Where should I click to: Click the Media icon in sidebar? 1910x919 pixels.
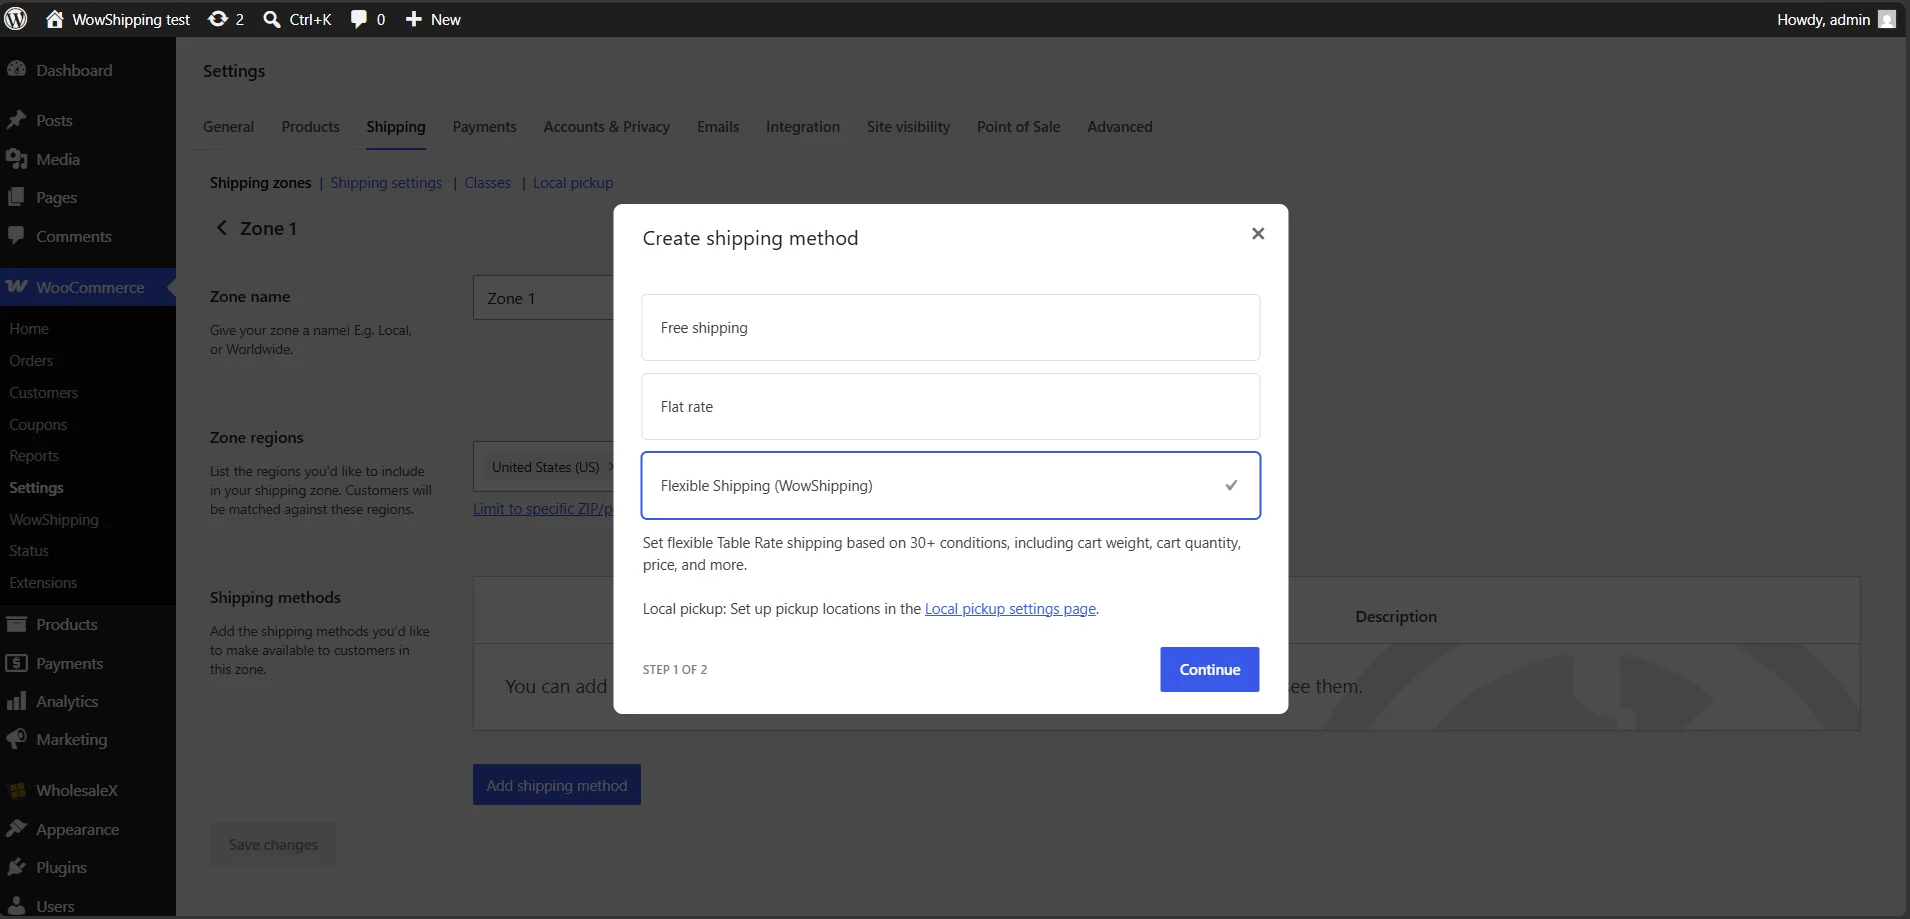16,159
